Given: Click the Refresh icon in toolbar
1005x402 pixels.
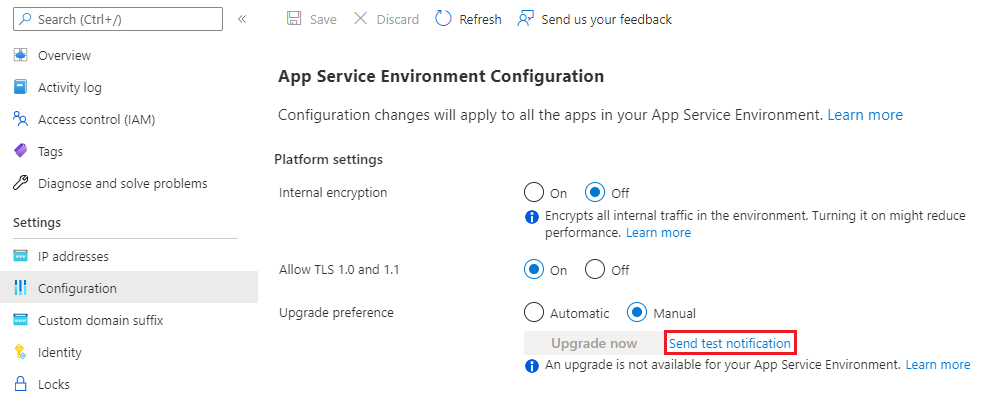Looking at the screenshot, I should pos(444,19).
